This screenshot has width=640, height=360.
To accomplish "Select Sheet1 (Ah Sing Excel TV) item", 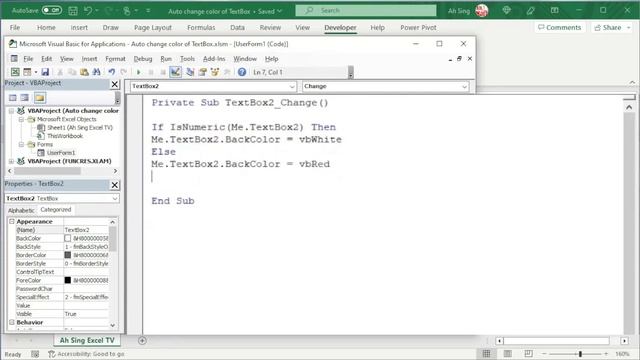I will [x=80, y=127].
